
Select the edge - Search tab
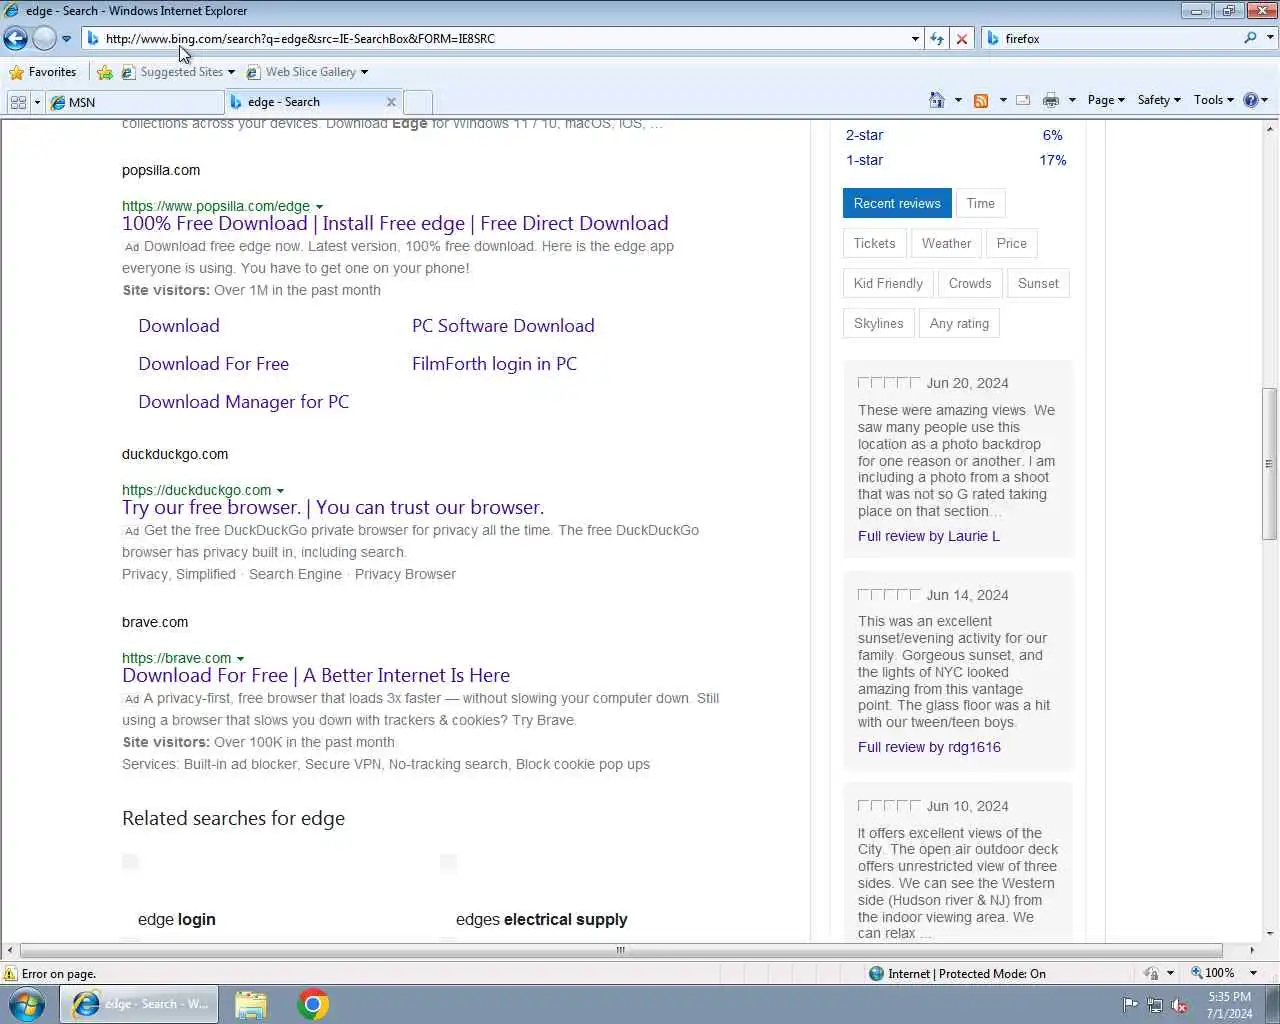[x=305, y=102]
